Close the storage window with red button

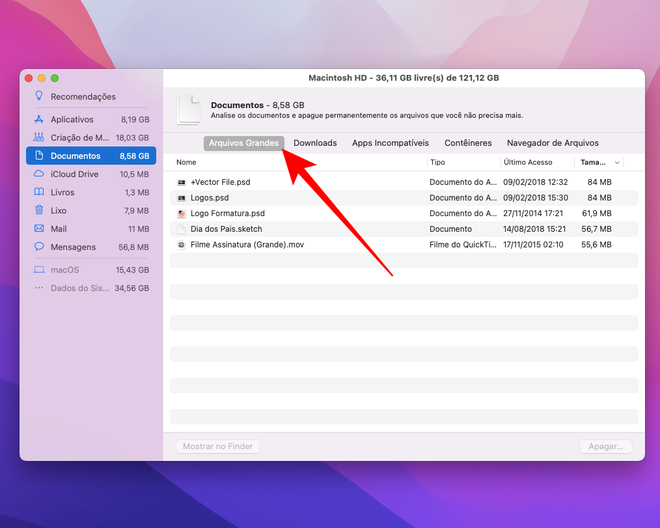pyautogui.click(x=29, y=78)
